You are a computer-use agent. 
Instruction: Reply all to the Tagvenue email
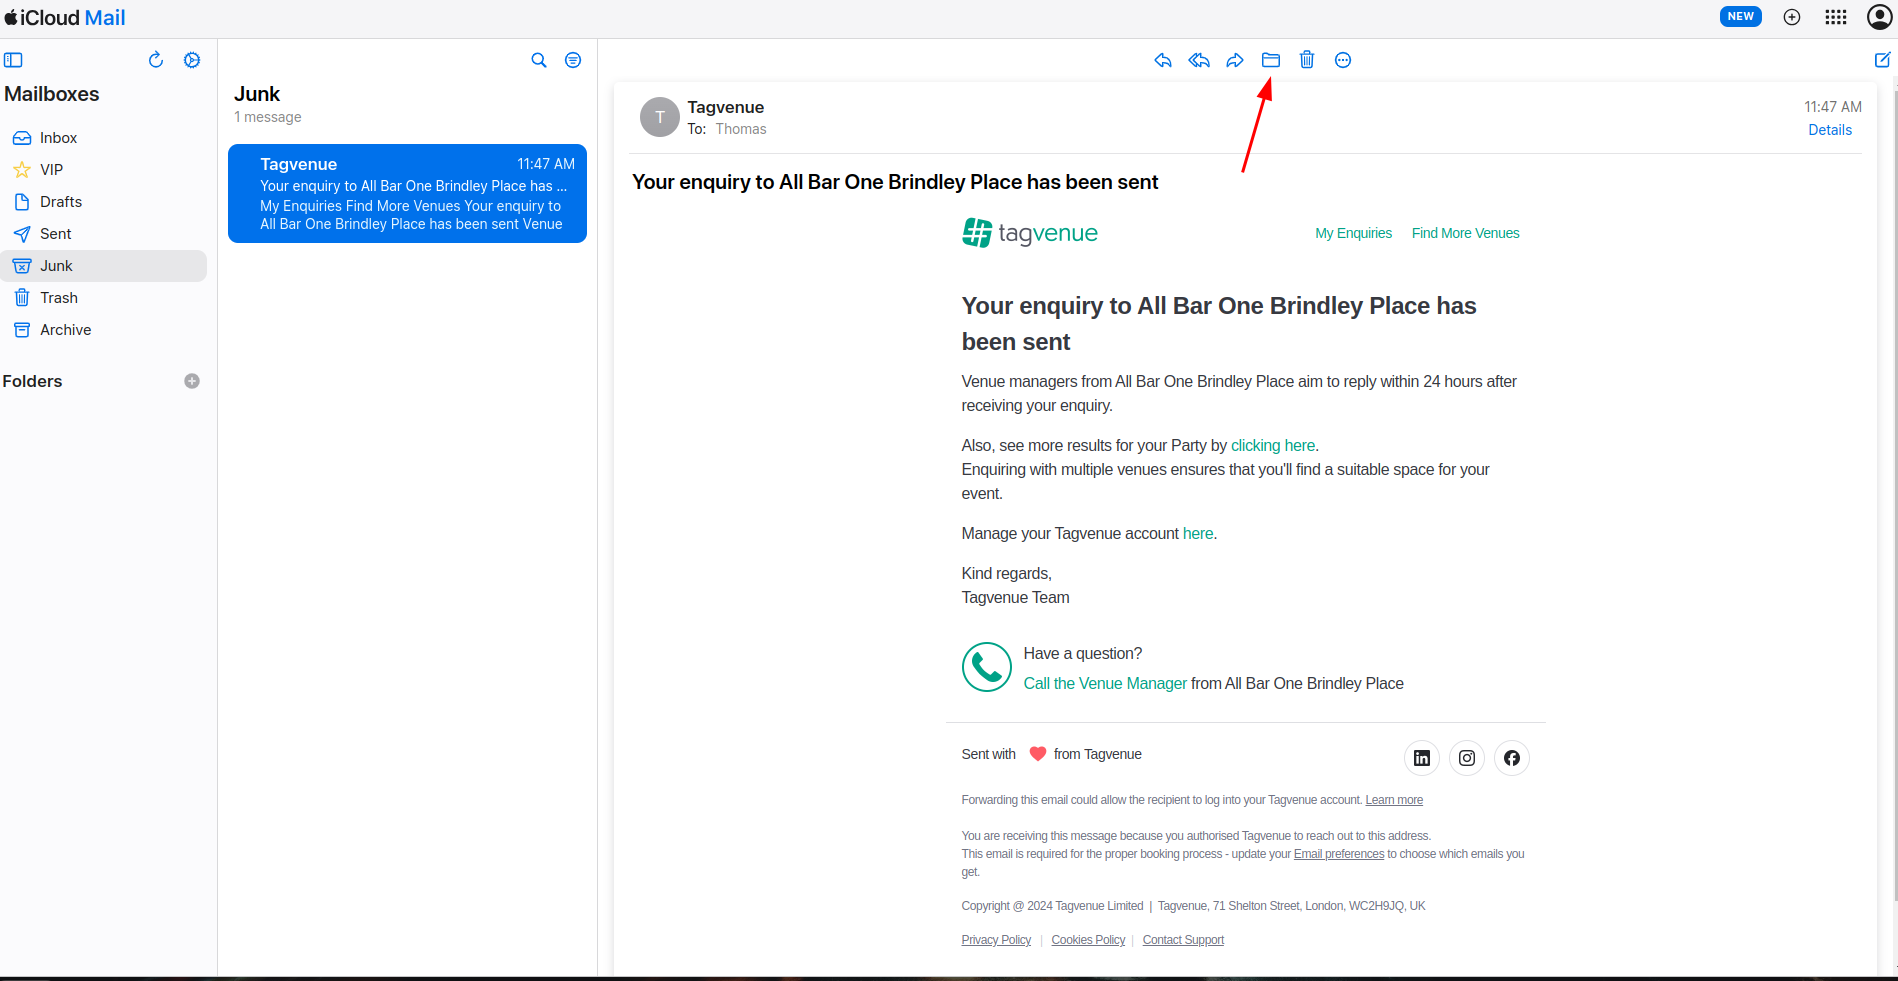pyautogui.click(x=1199, y=60)
